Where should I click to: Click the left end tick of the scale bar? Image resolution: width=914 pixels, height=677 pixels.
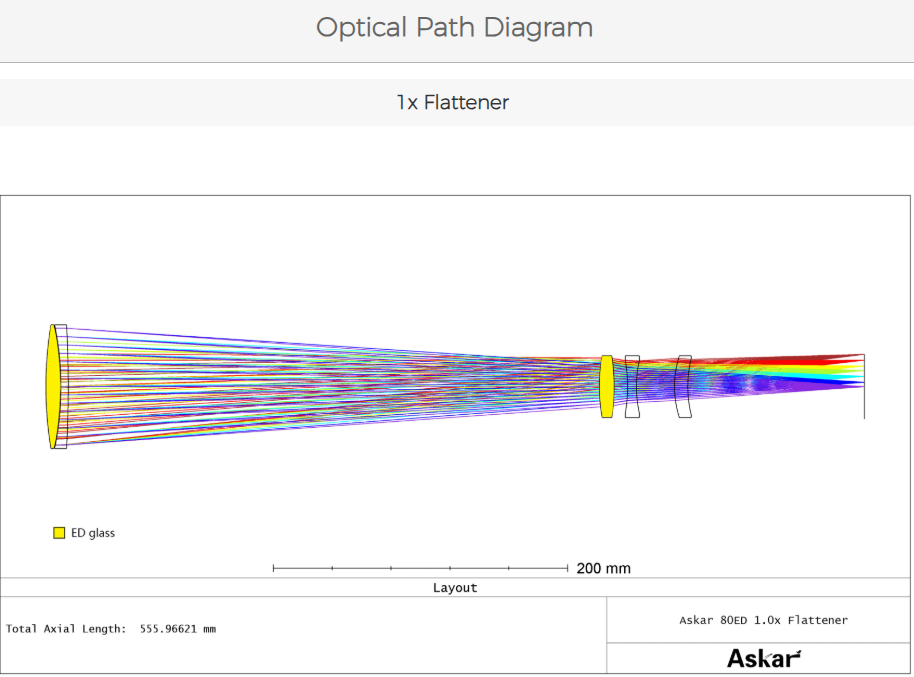[x=274, y=568]
